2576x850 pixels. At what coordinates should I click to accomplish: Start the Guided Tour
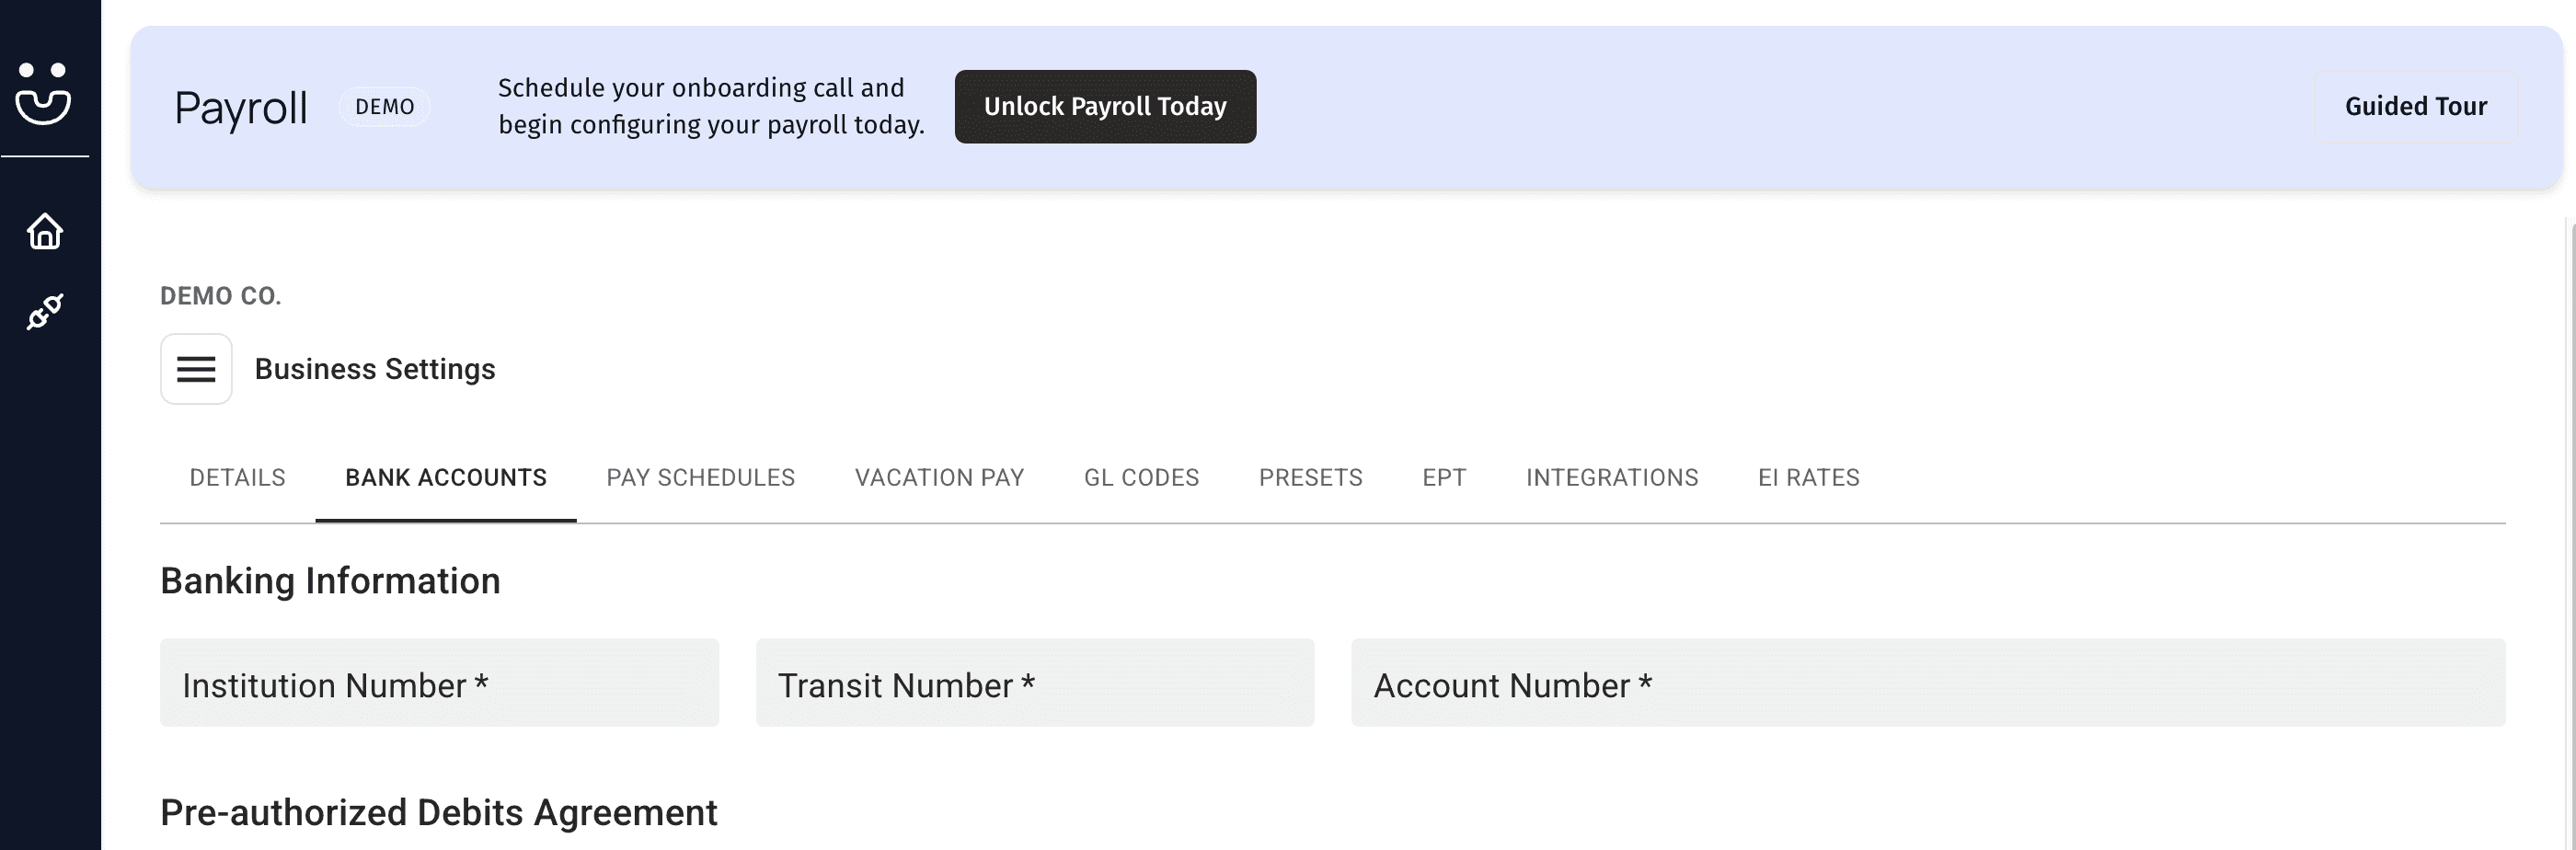tap(2416, 106)
